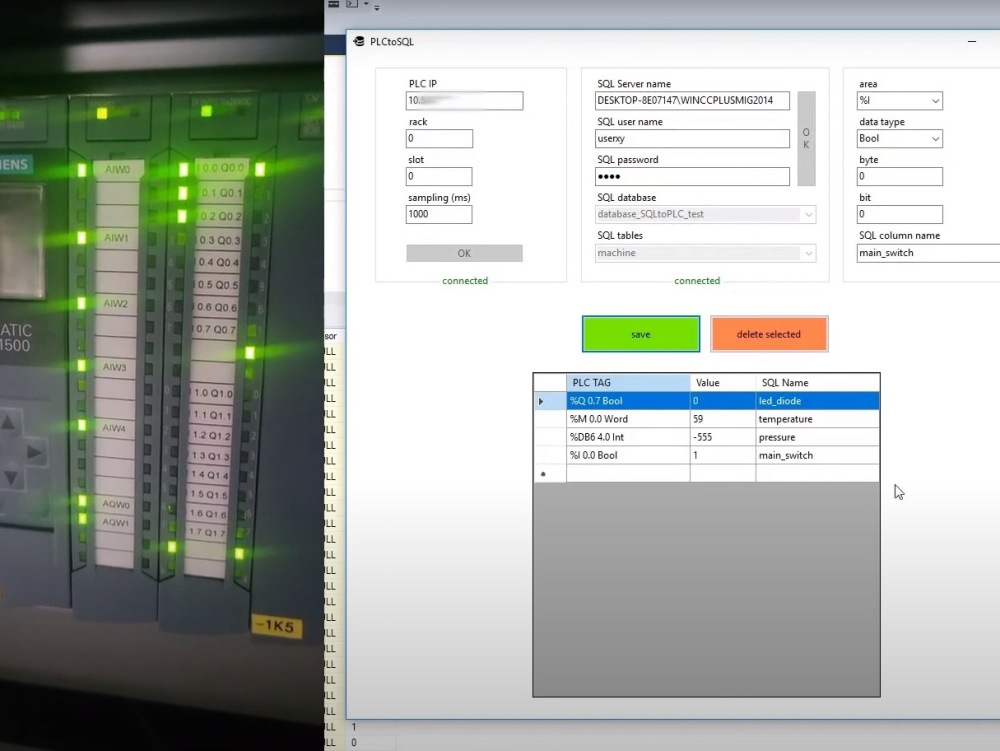
Task: Click the gray OK button under sampling
Action: pyautogui.click(x=464, y=253)
